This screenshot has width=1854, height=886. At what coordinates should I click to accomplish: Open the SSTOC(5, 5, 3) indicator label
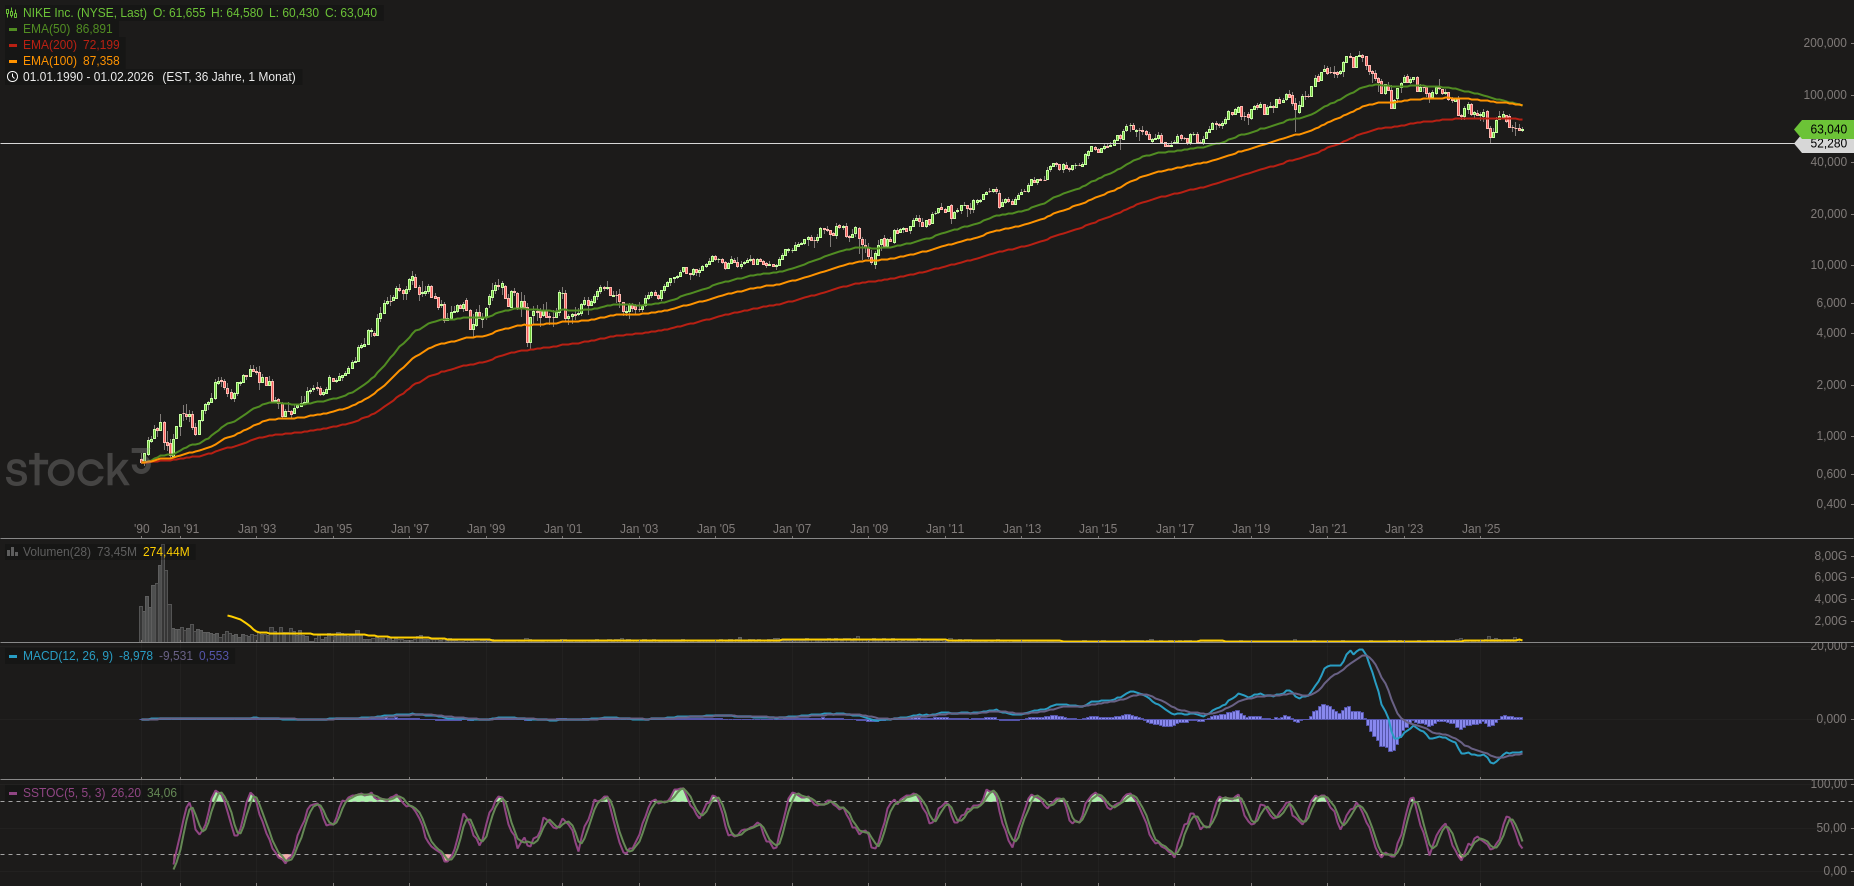(x=64, y=793)
